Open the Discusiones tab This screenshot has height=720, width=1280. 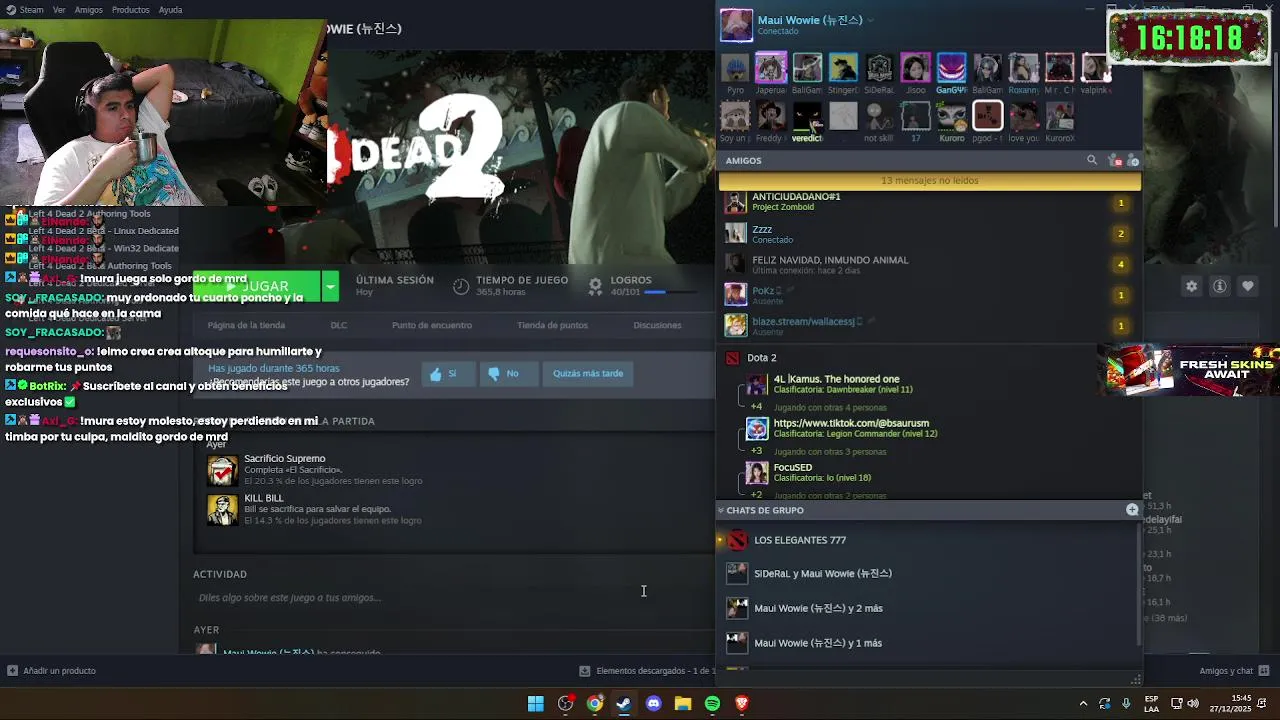(657, 325)
